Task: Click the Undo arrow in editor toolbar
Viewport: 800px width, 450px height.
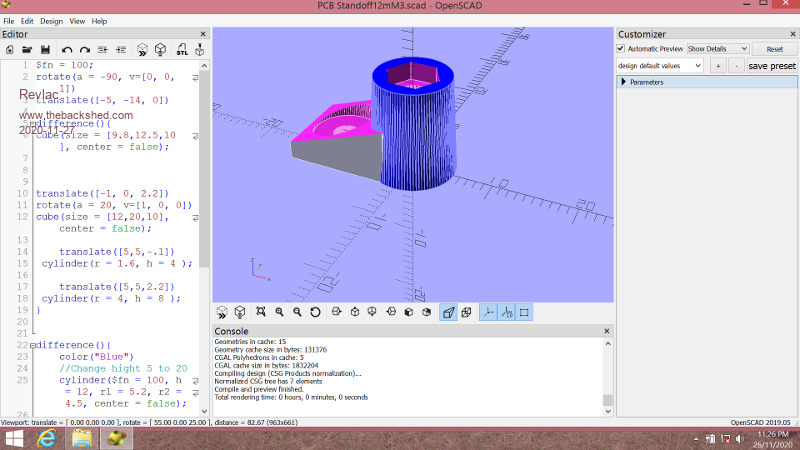Action: click(x=67, y=49)
